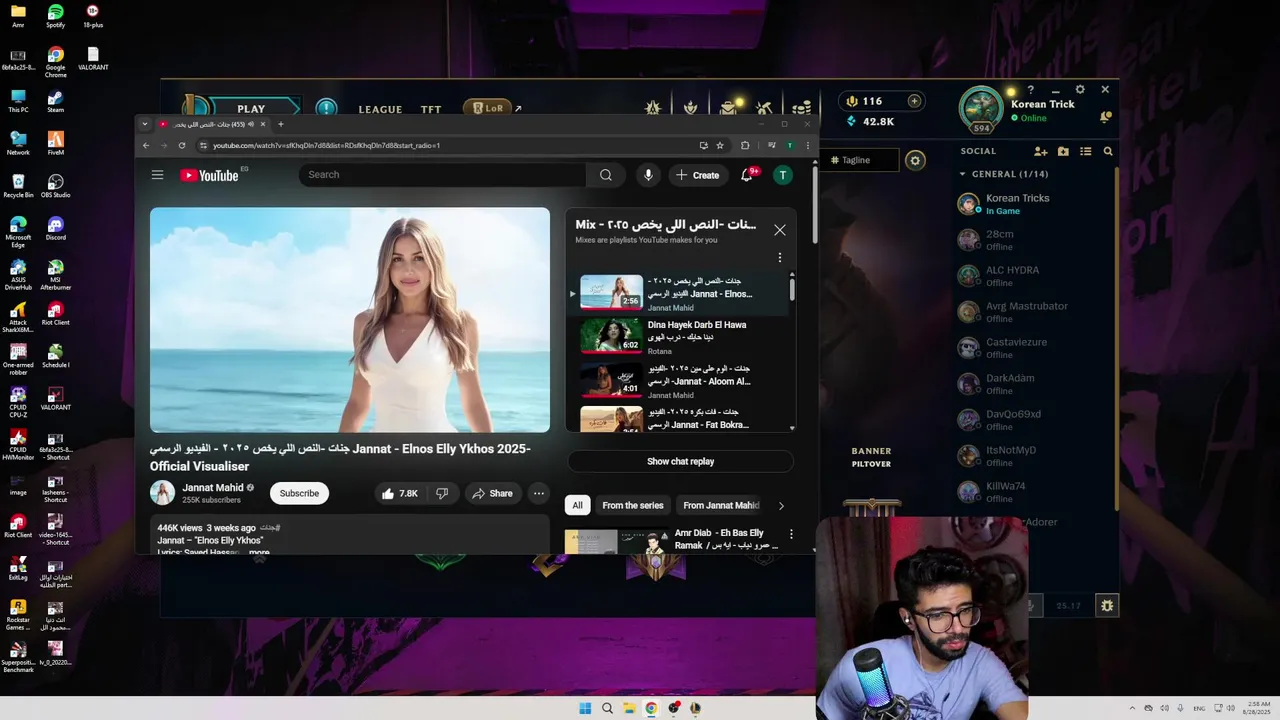Screen dimensions: 1280x720
Task: Open Jannat Mahid channel name link
Action: [213, 488]
